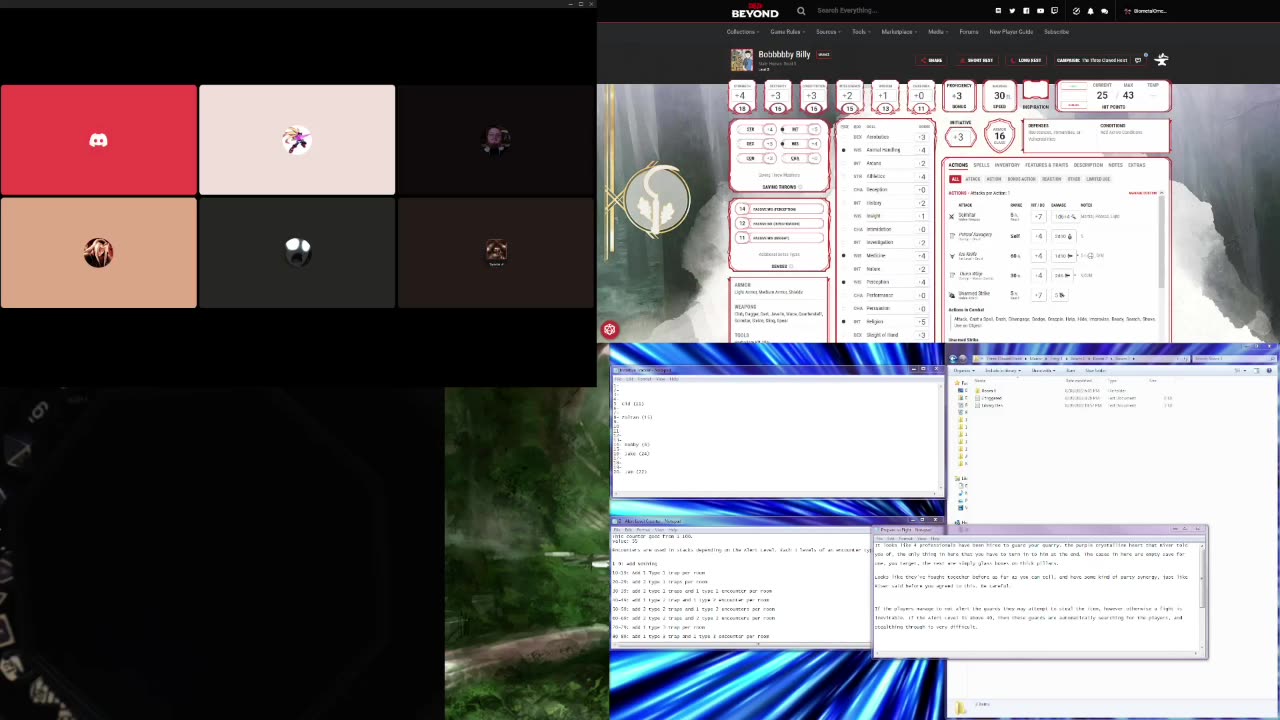Click the Explorer back arrow button
1280x720 pixels.
pos(954,358)
